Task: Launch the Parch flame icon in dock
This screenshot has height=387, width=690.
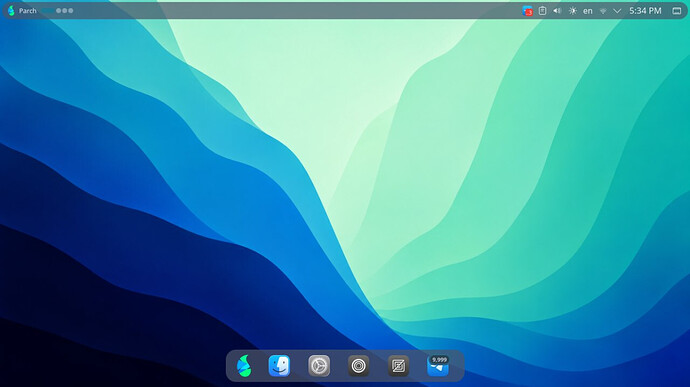Action: point(244,366)
